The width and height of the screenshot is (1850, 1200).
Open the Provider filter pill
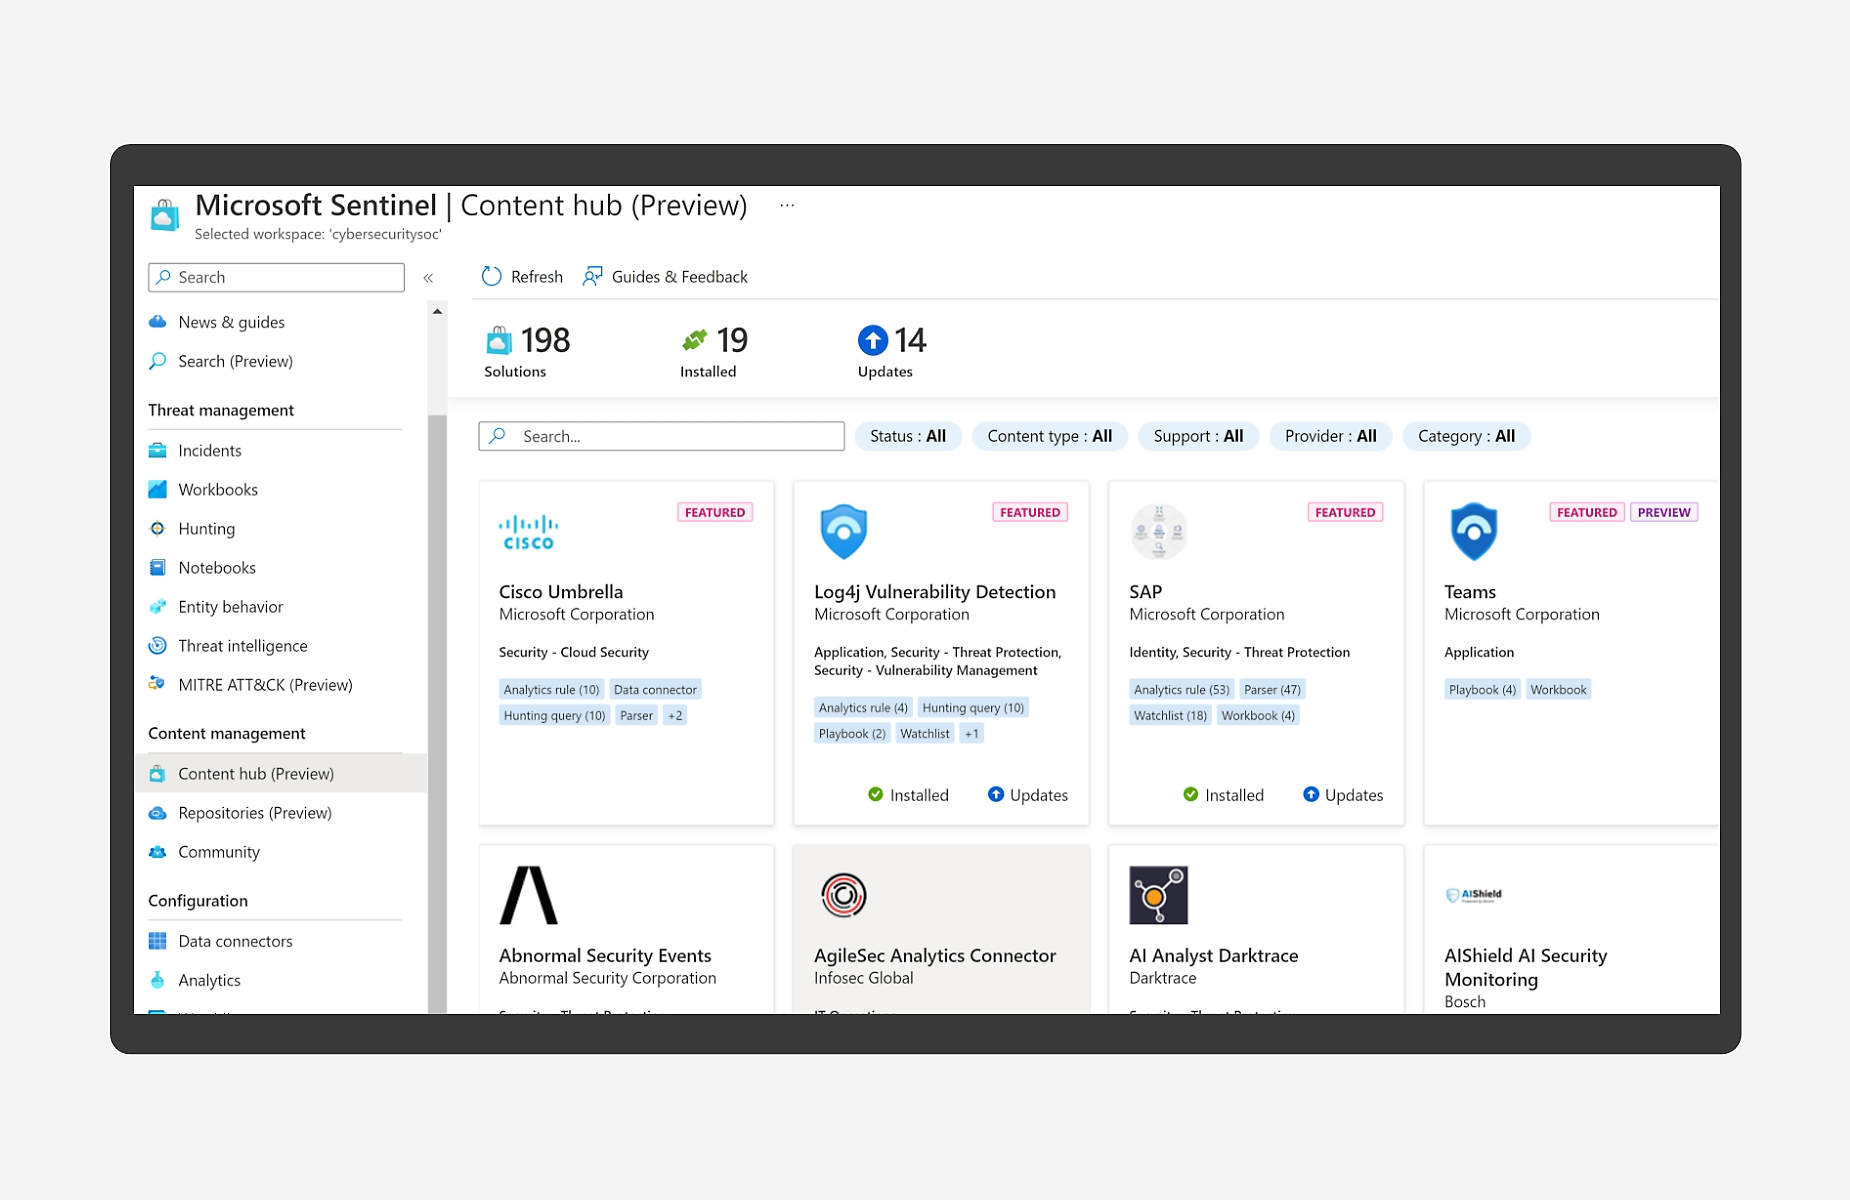pos(1330,436)
